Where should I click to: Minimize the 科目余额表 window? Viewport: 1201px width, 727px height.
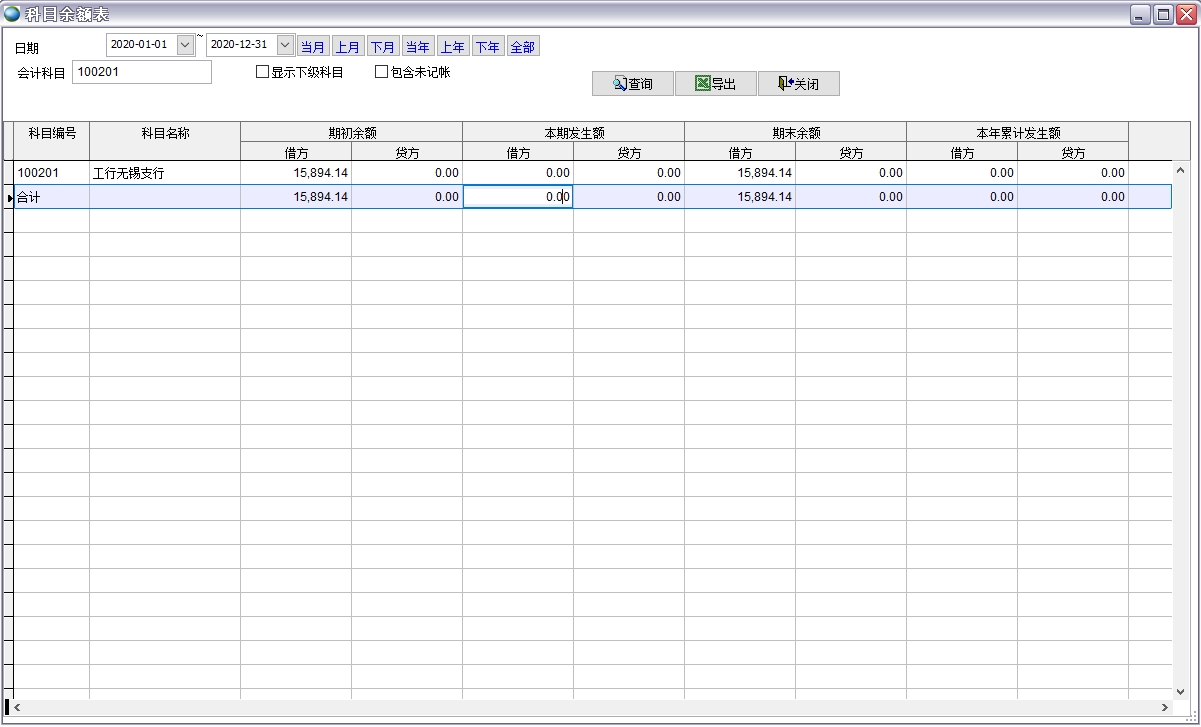point(1140,14)
